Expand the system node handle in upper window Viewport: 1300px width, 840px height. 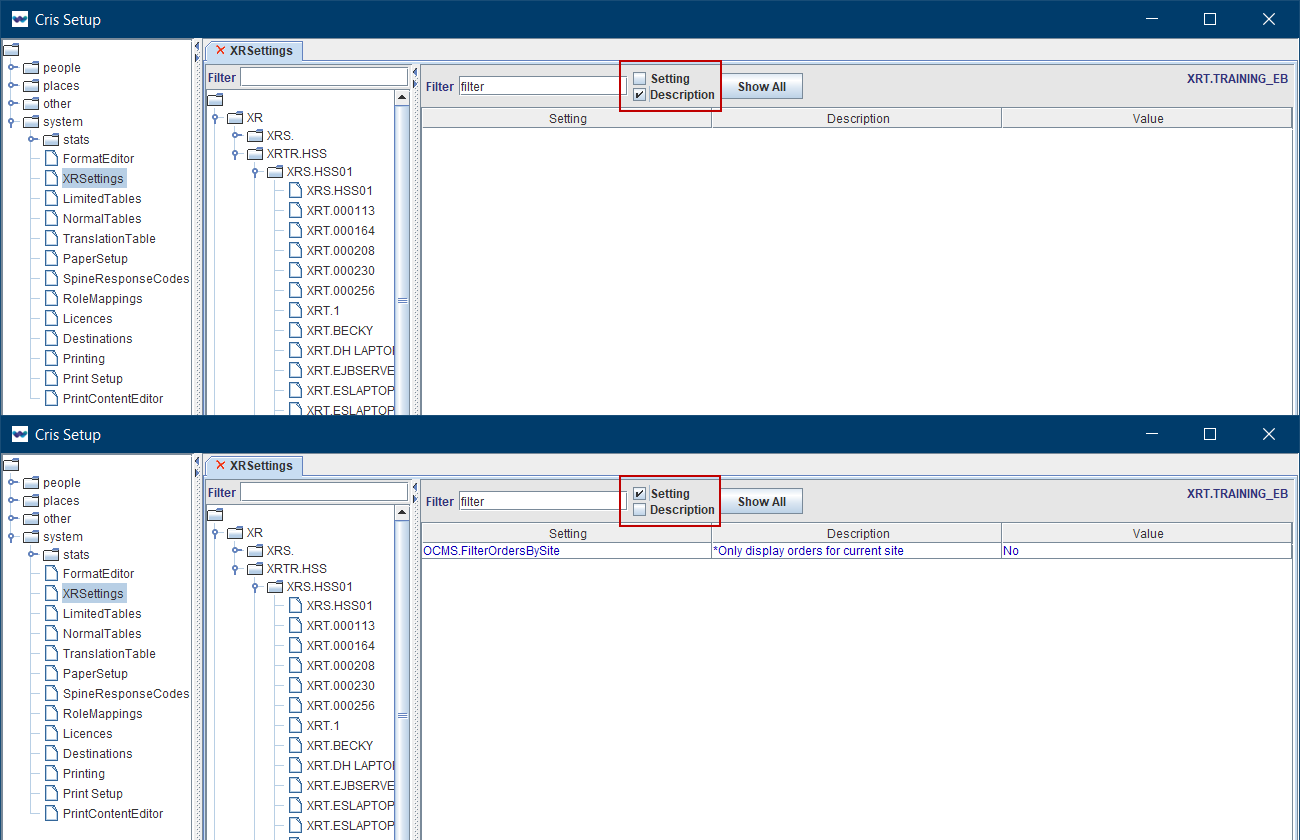coord(13,122)
